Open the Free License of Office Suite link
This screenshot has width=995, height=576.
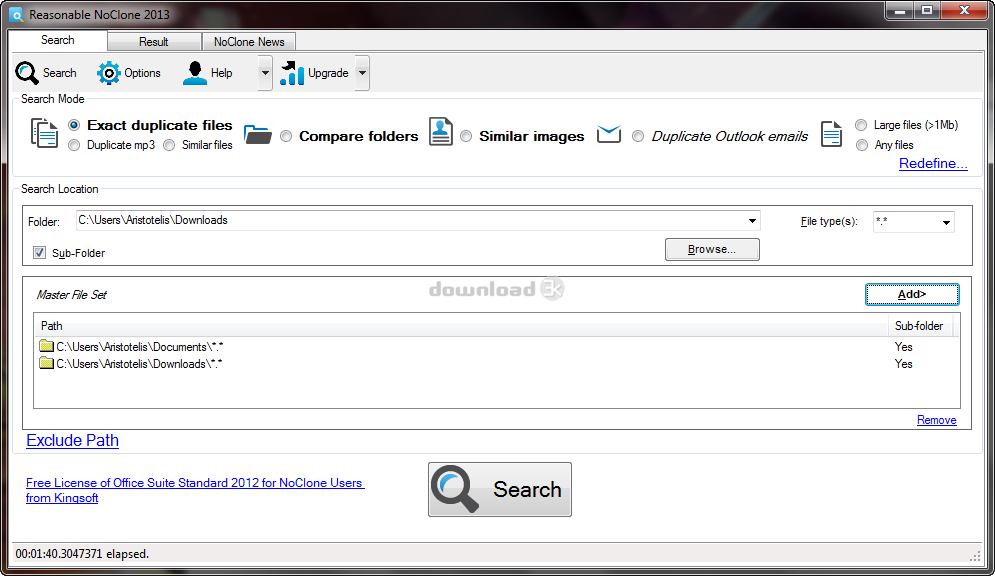coord(195,490)
